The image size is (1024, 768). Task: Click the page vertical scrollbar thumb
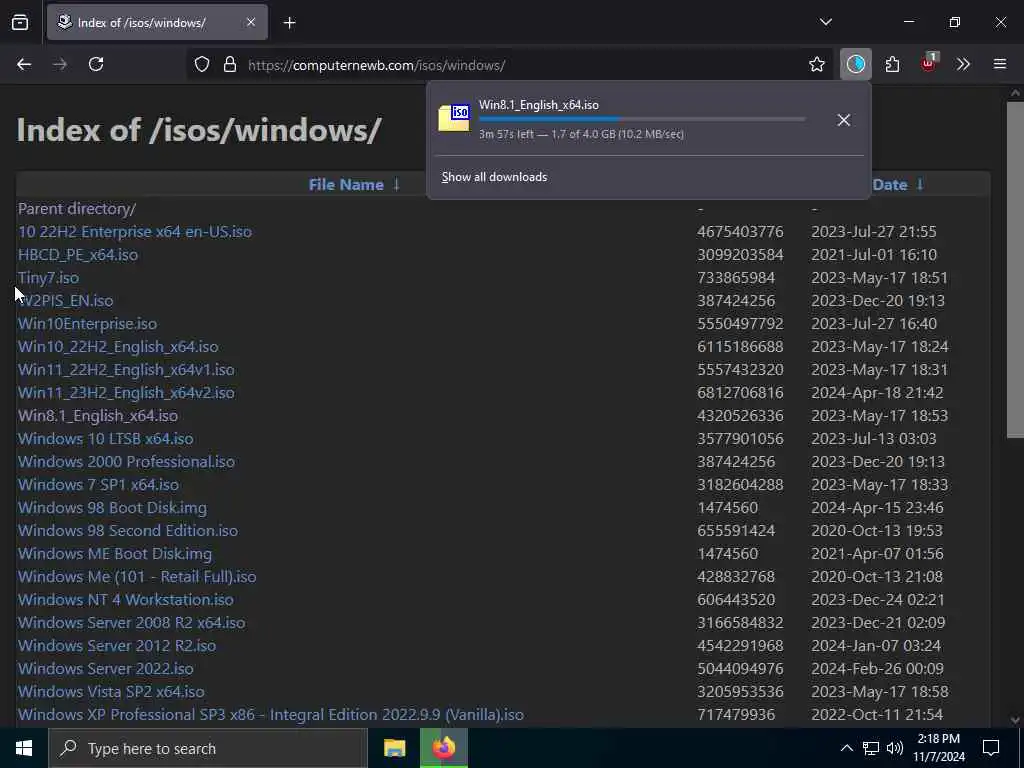pyautogui.click(x=1016, y=269)
